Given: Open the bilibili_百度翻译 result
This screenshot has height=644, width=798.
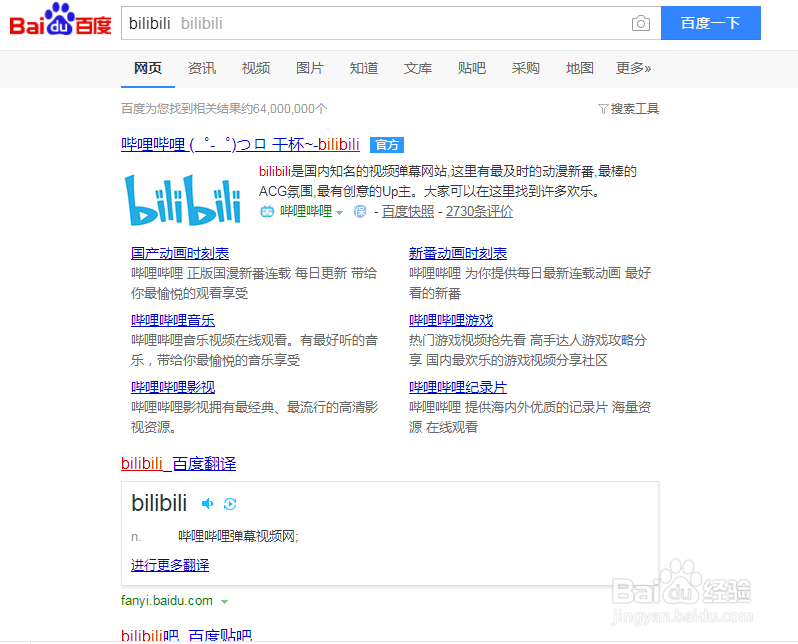Looking at the screenshot, I should [179, 464].
